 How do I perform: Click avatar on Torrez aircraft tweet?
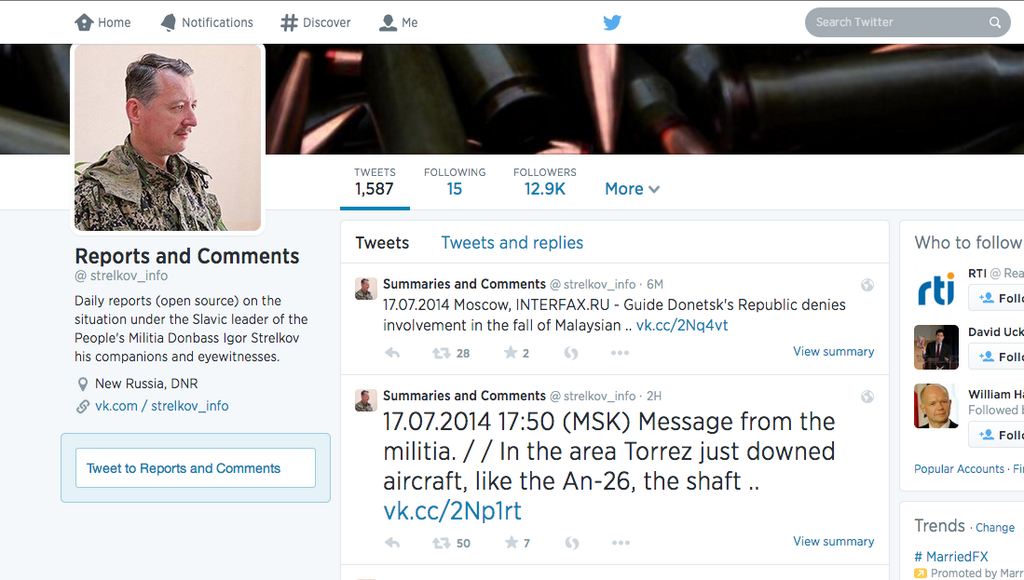tap(366, 400)
